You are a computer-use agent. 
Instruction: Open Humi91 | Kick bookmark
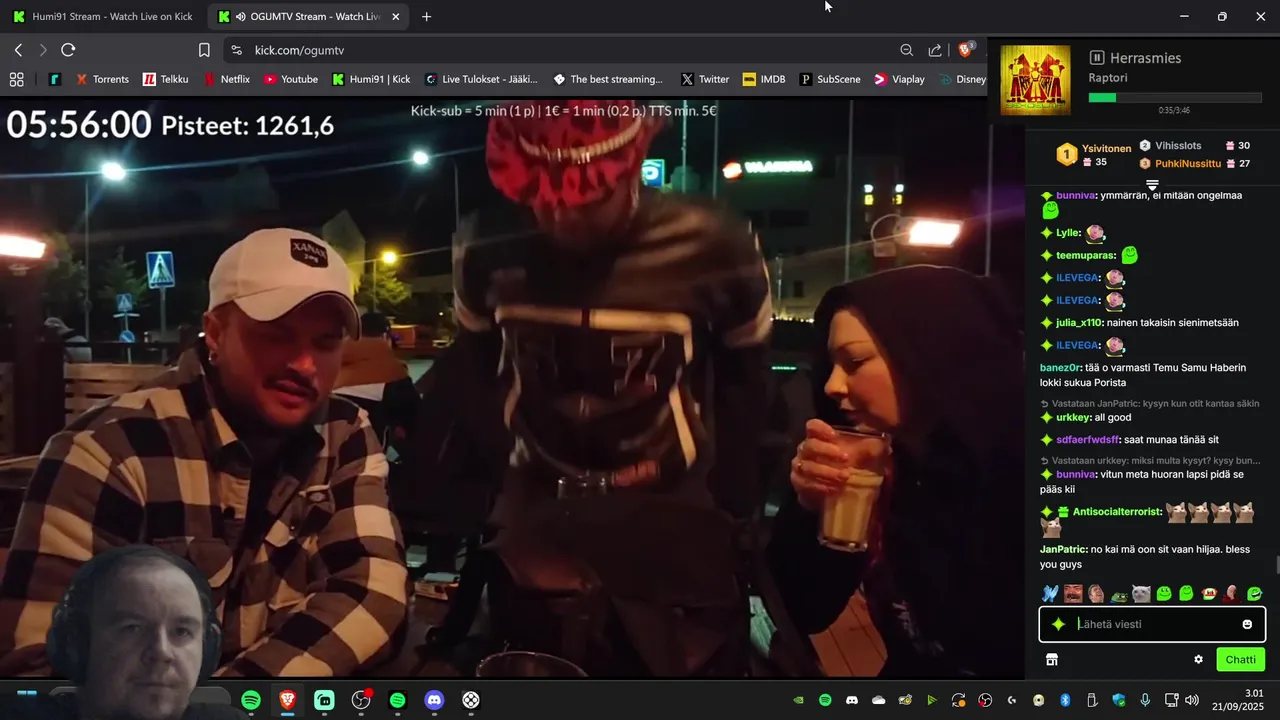click(371, 79)
